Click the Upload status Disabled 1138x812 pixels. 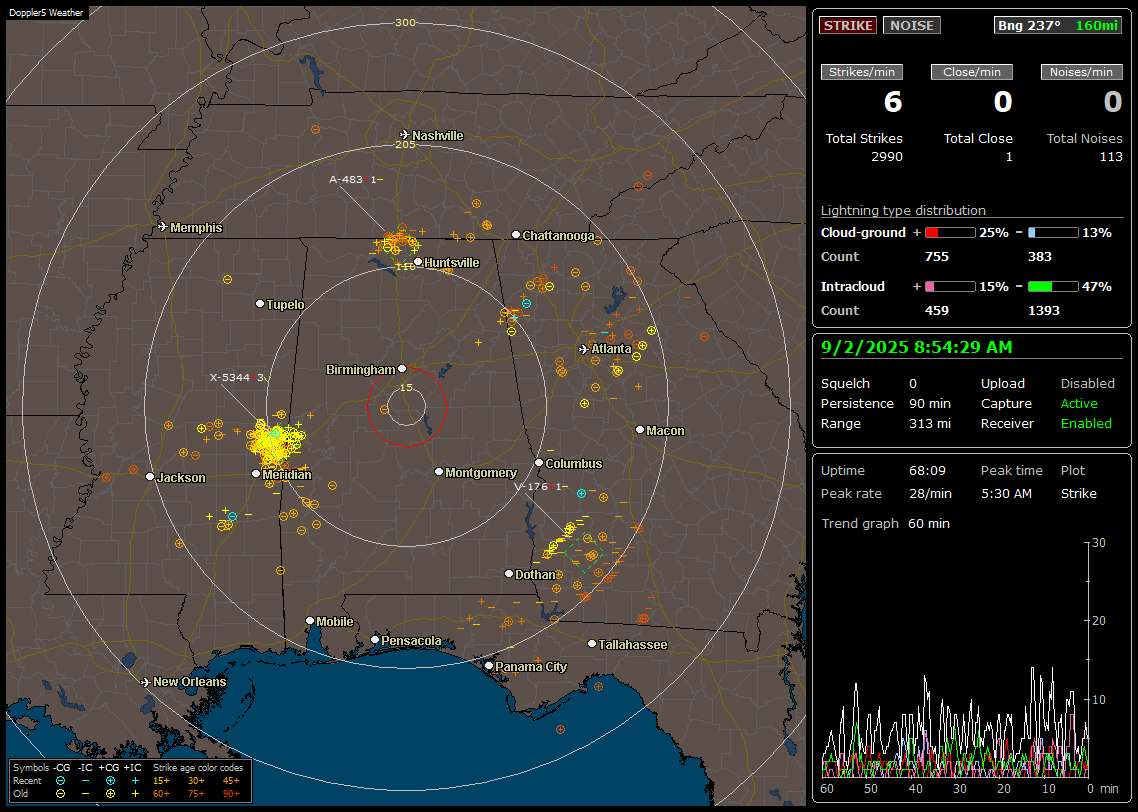tap(1087, 384)
